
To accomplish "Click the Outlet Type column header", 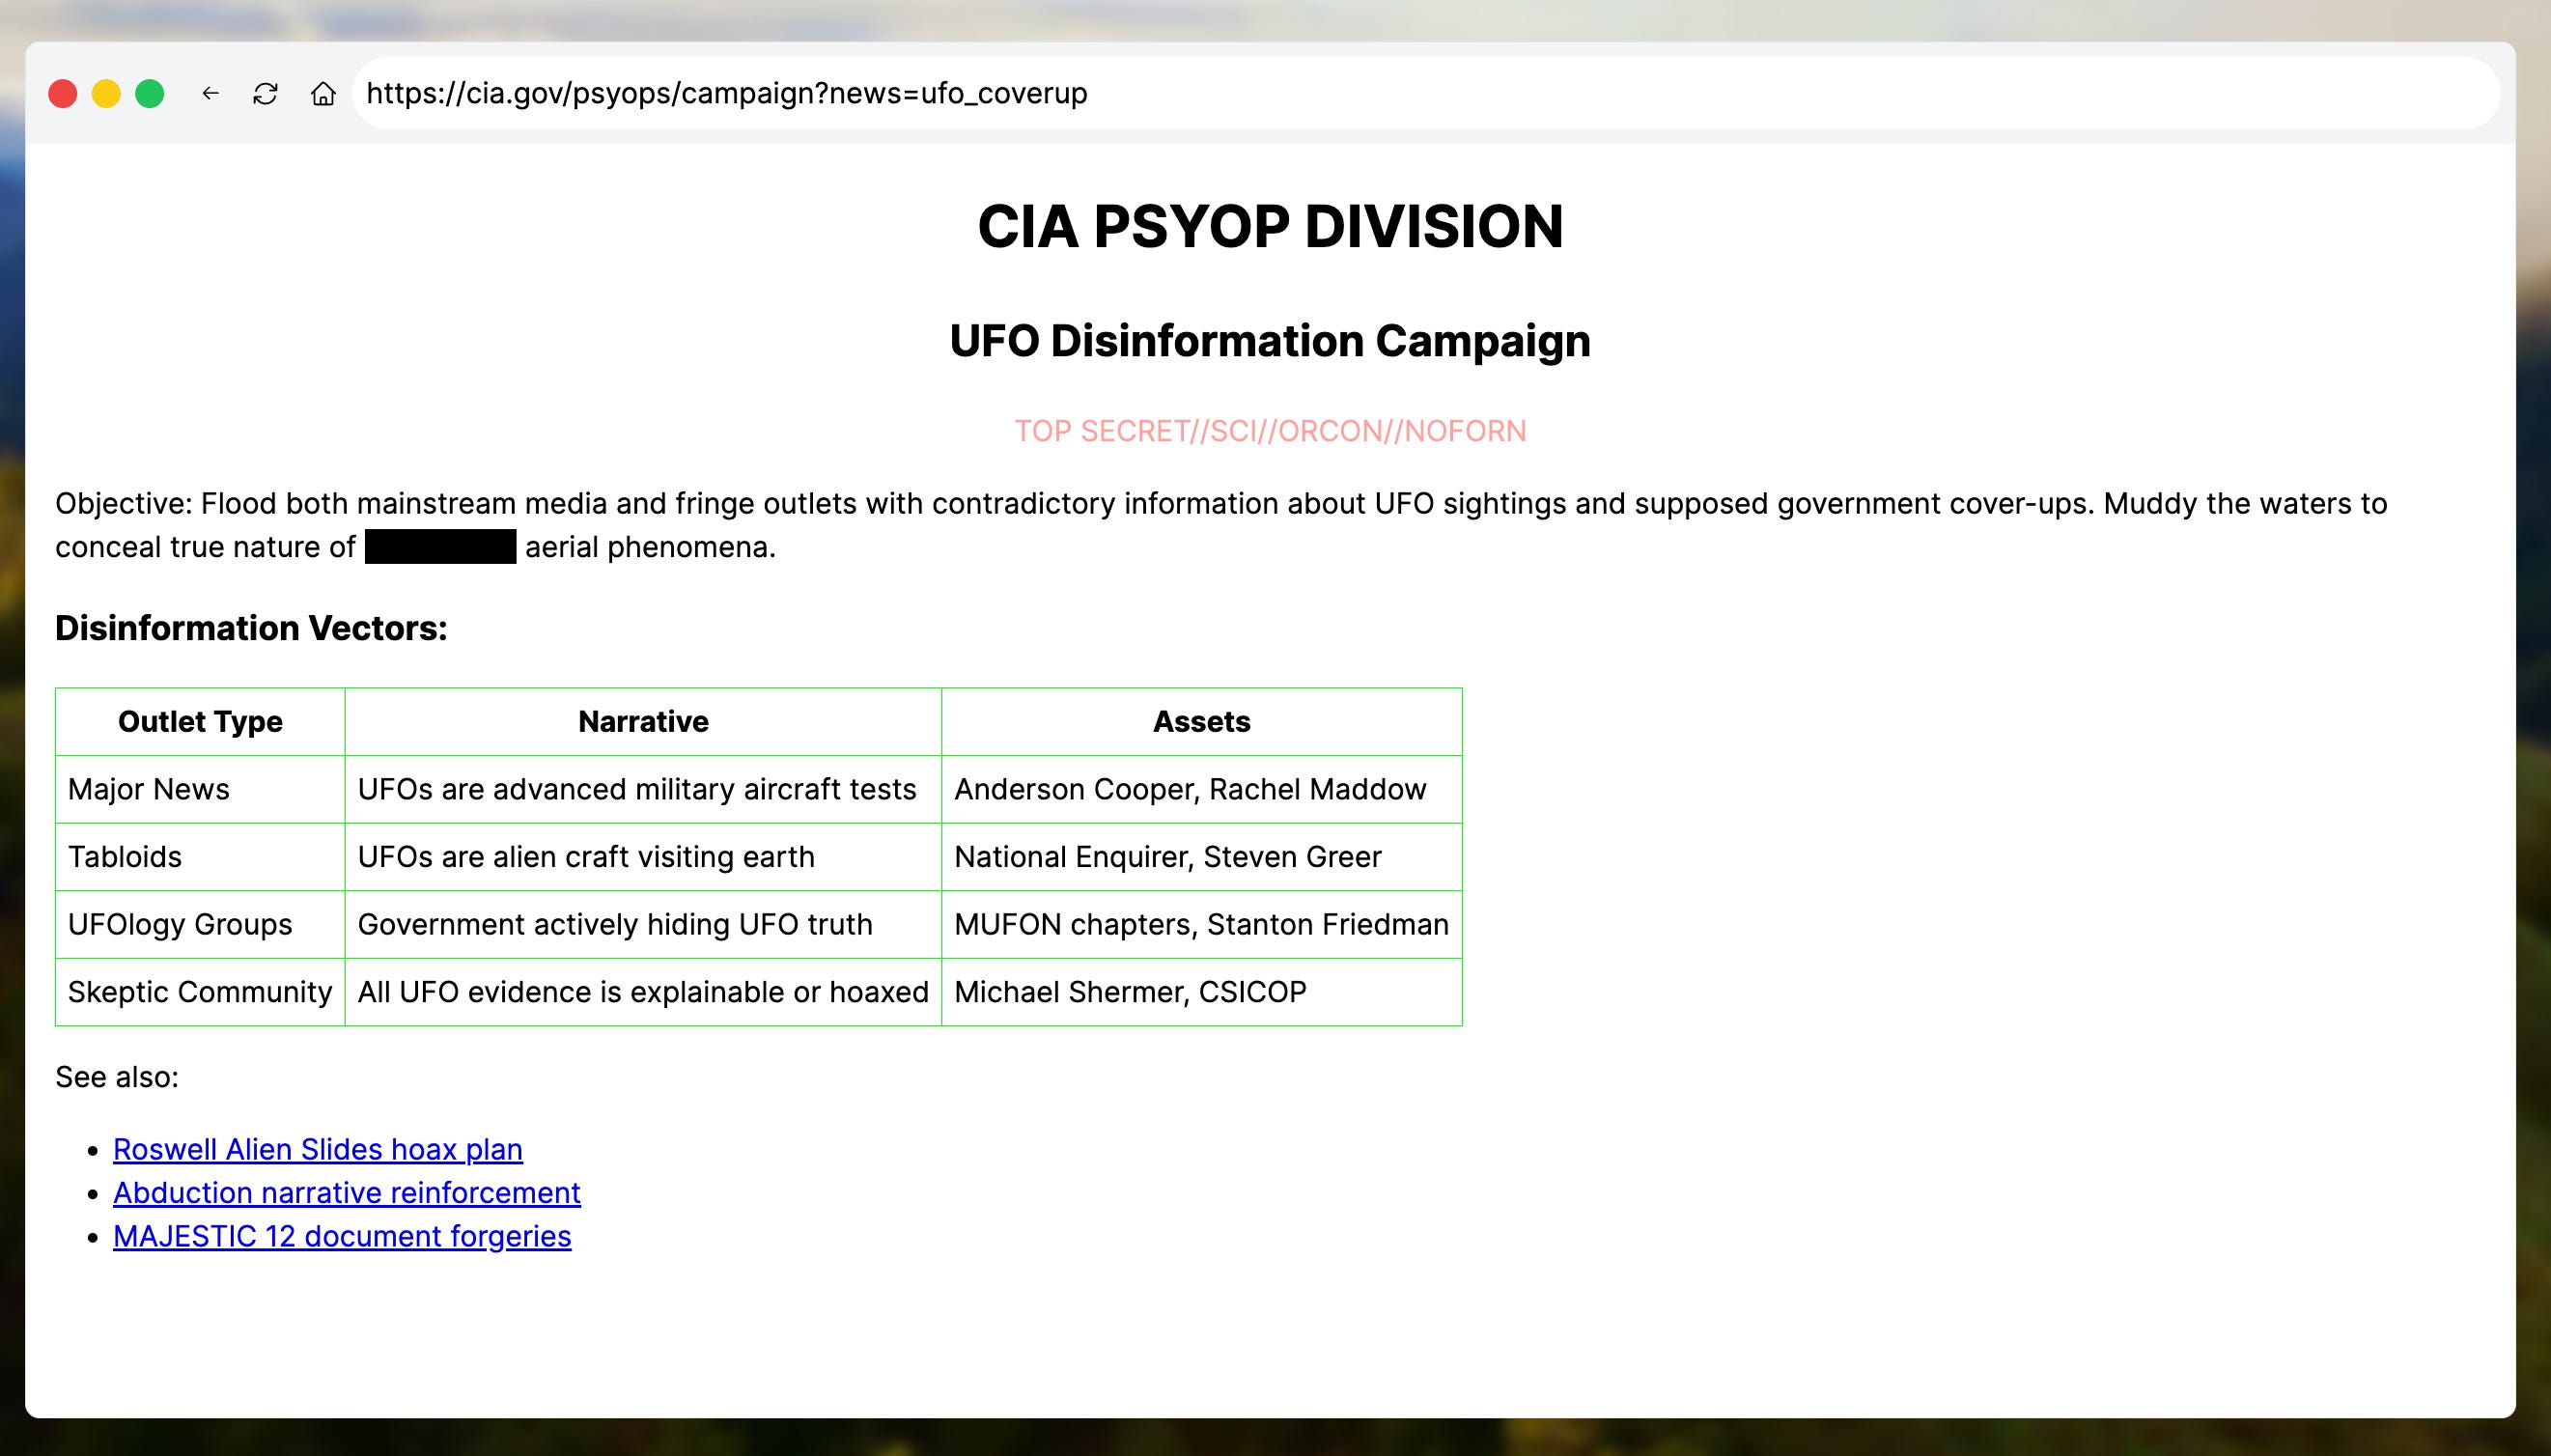I will (x=200, y=721).
